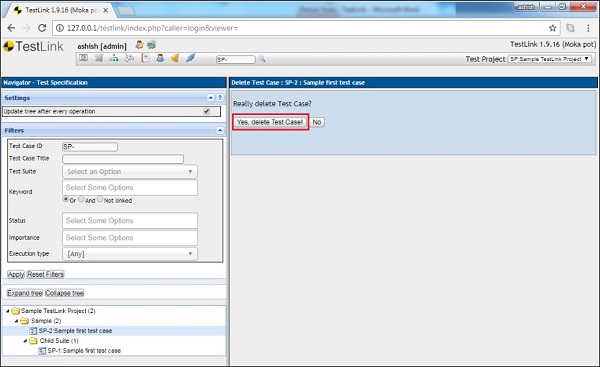Screen dimensions: 600x367
Task: View site information icon in address bar
Action: pyautogui.click(x=59, y=28)
